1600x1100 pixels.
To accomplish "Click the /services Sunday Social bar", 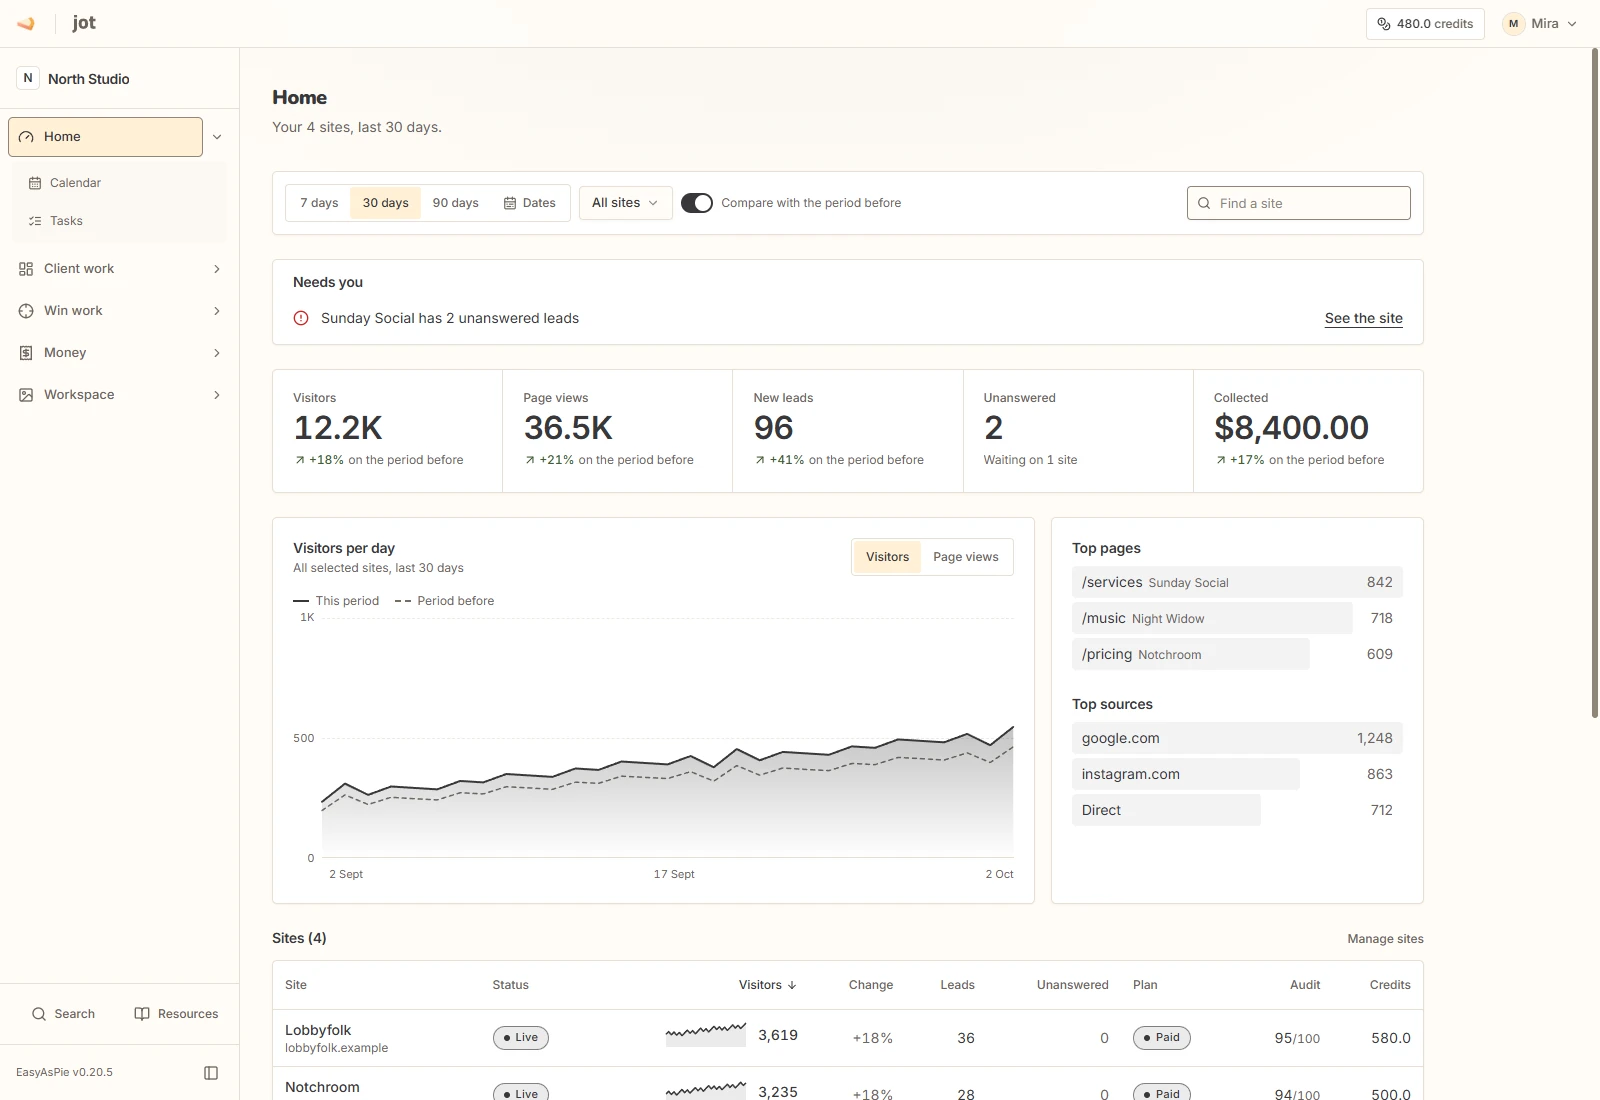I will [1237, 582].
